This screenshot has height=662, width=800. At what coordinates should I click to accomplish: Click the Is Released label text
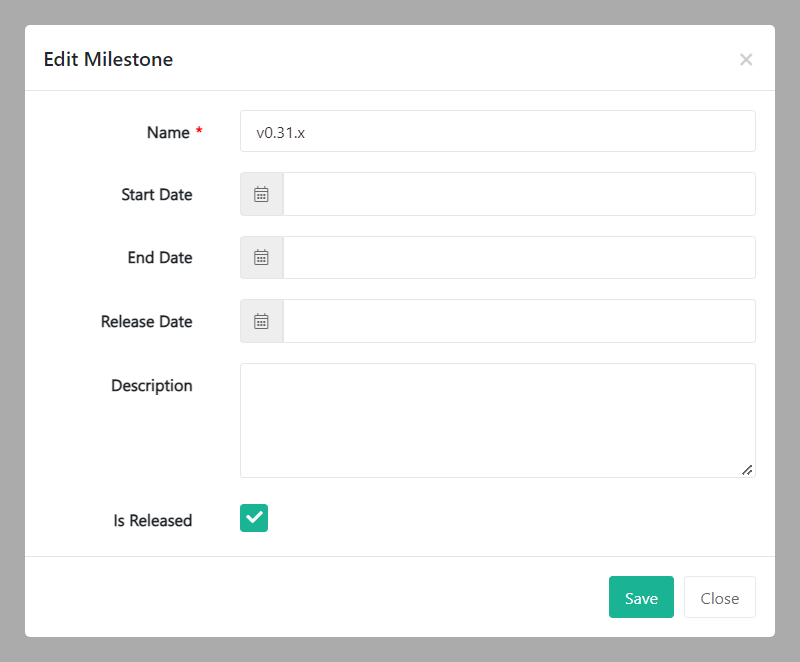point(153,520)
